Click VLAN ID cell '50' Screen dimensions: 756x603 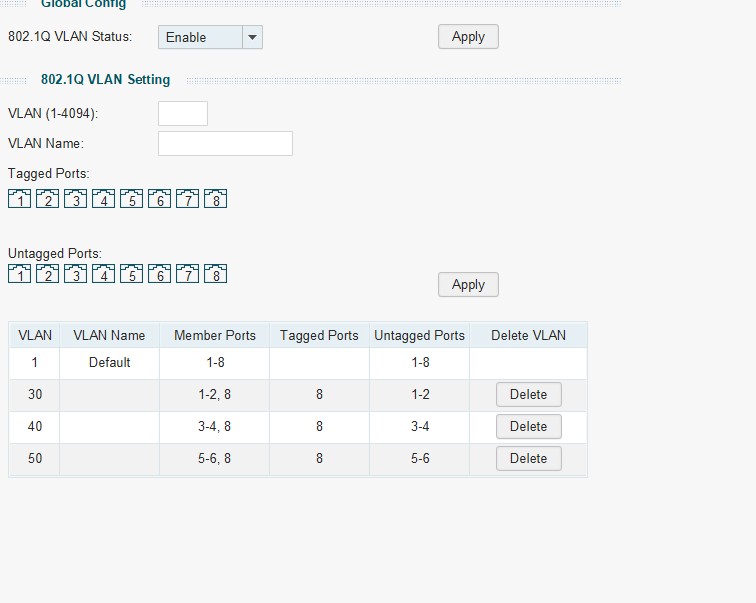tap(34, 458)
